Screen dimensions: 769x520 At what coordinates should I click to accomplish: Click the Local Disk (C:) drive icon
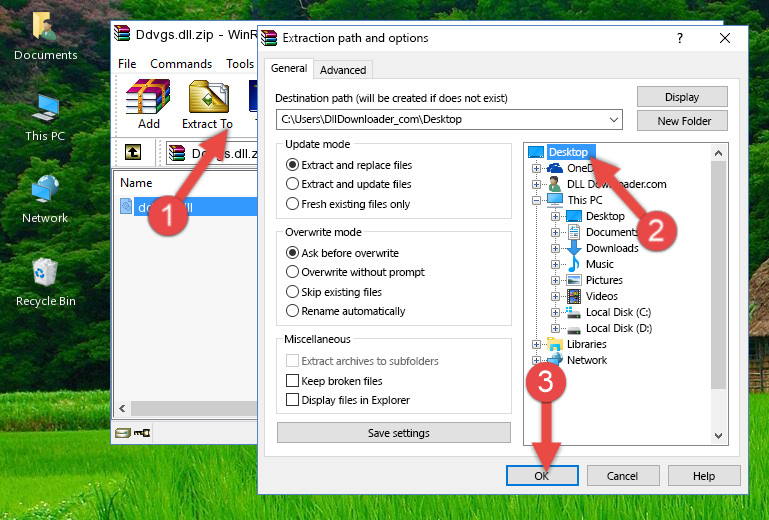tap(573, 312)
